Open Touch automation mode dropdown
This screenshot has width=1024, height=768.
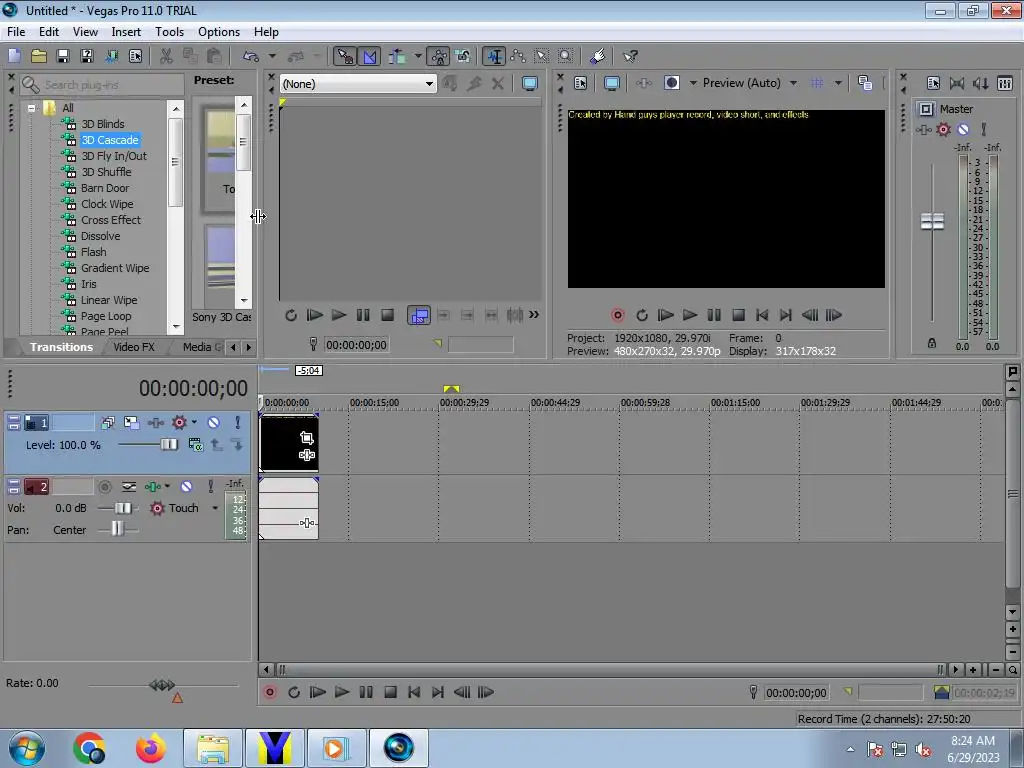215,508
